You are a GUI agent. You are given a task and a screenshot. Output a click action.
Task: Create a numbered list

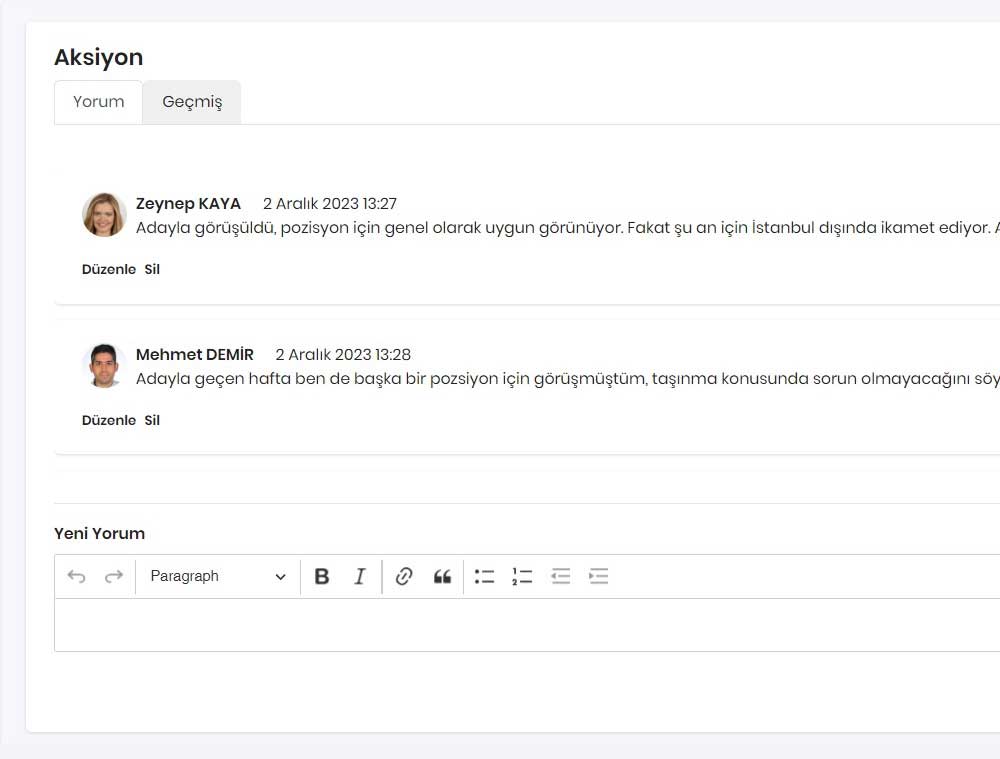522,577
